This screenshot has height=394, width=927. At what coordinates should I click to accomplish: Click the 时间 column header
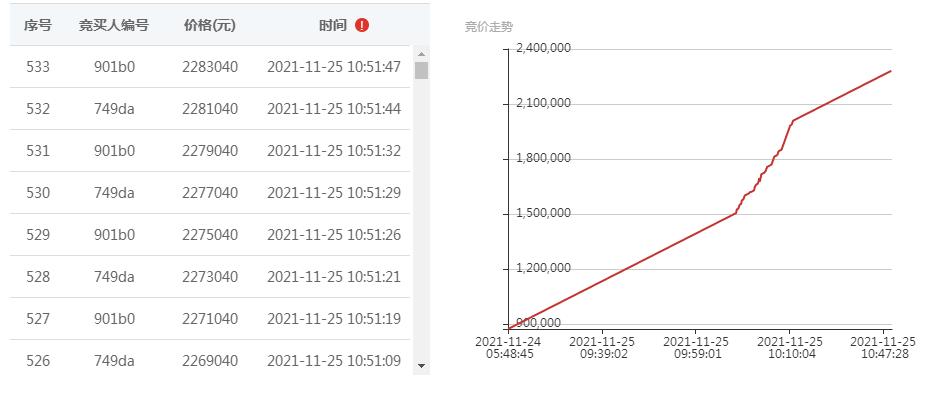[x=333, y=25]
